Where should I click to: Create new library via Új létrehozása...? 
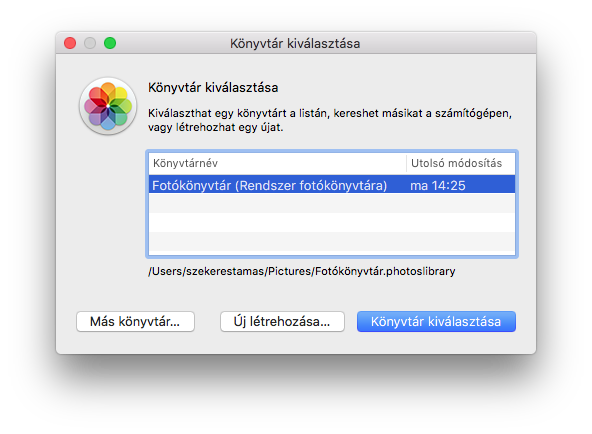coord(282,322)
